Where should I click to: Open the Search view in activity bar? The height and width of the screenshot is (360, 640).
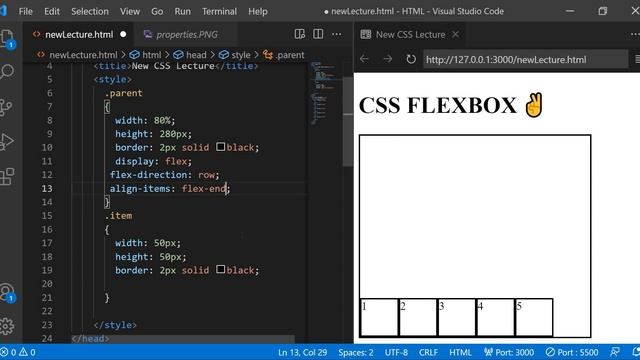(7, 72)
